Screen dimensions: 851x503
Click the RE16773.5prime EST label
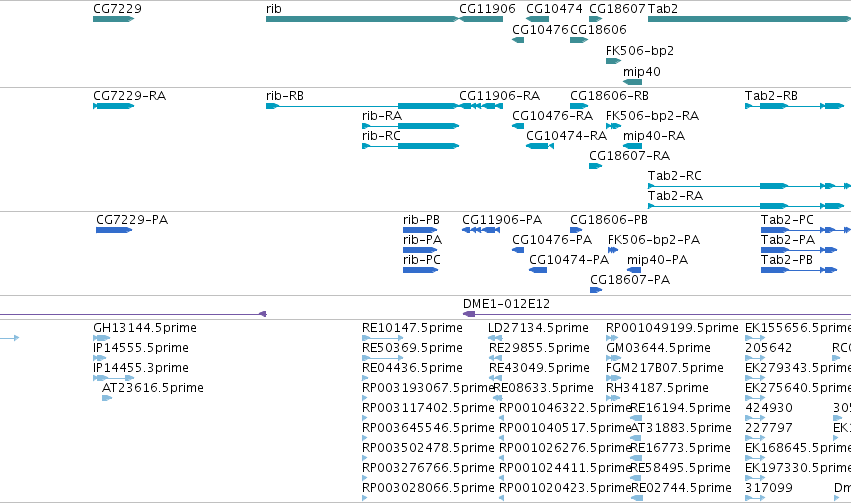click(x=681, y=448)
